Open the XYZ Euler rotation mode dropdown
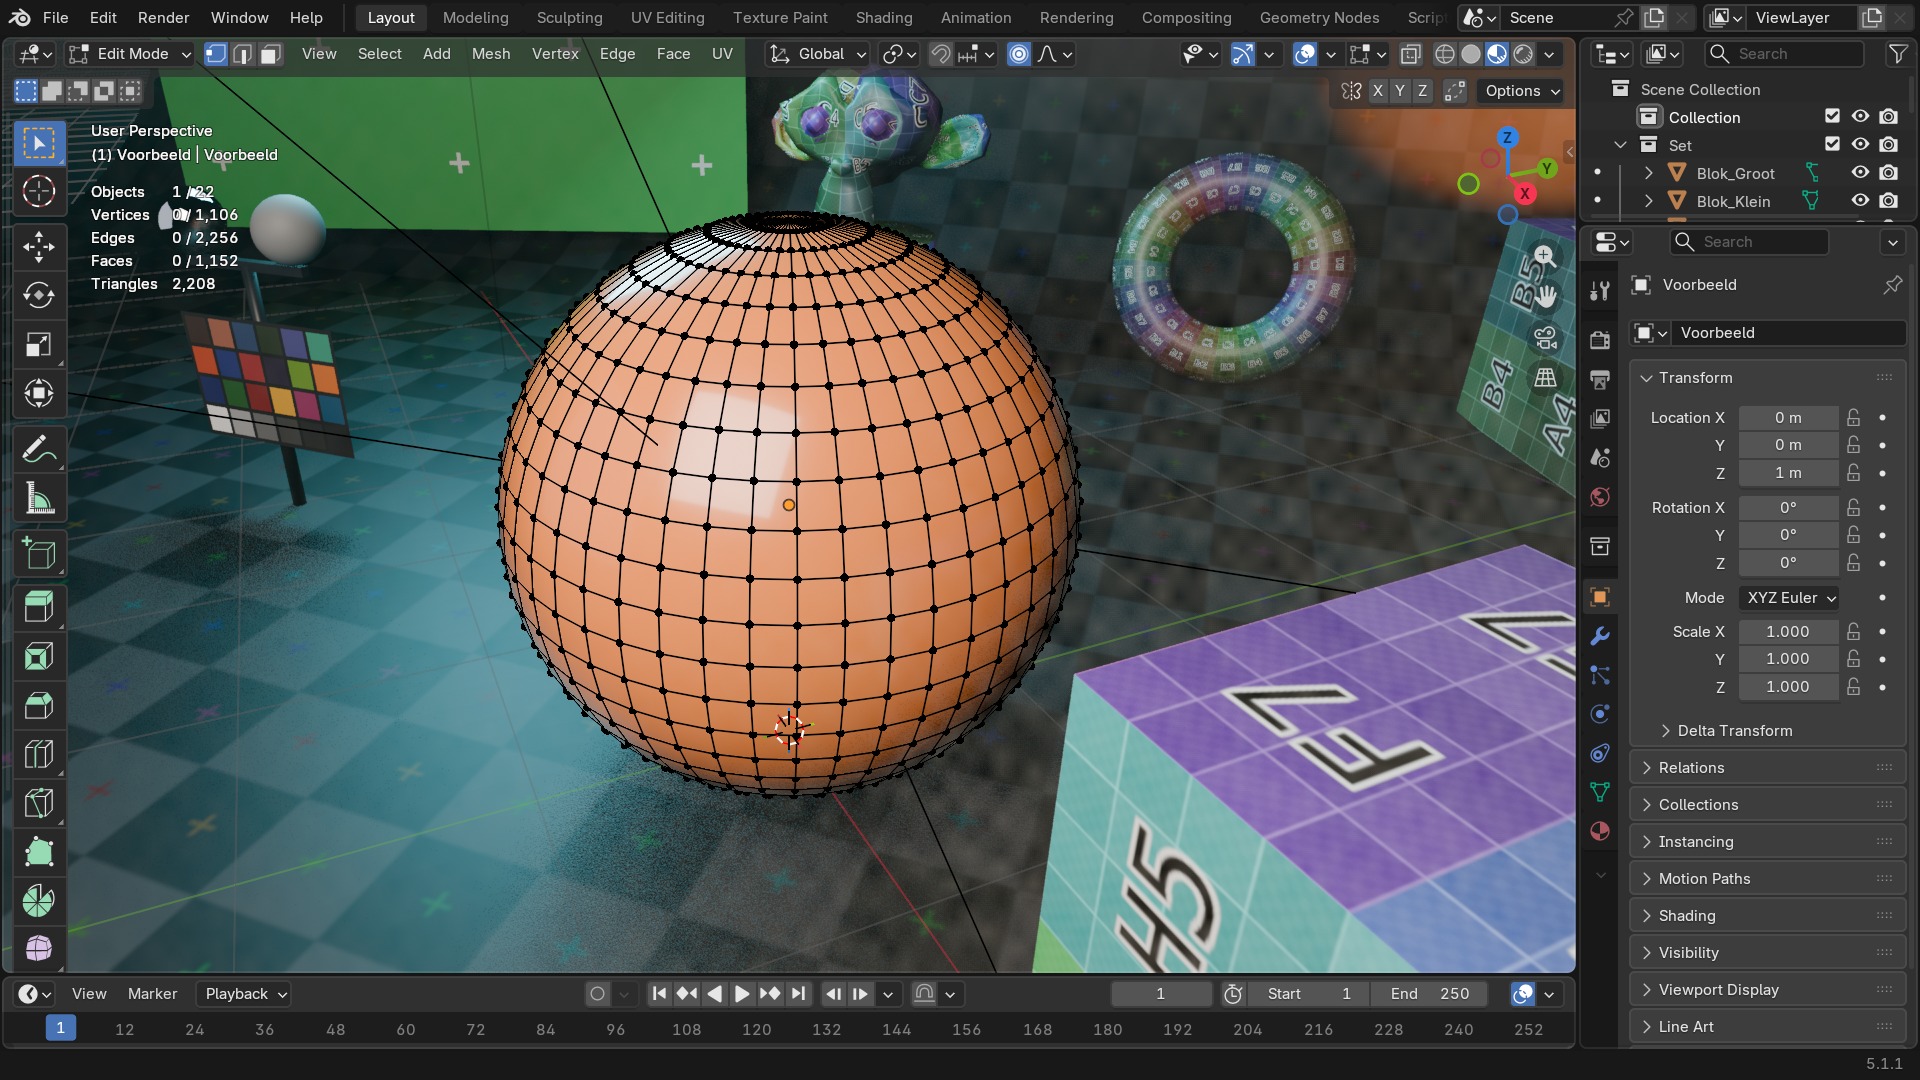Viewport: 1920px width, 1080px height. click(x=1790, y=598)
